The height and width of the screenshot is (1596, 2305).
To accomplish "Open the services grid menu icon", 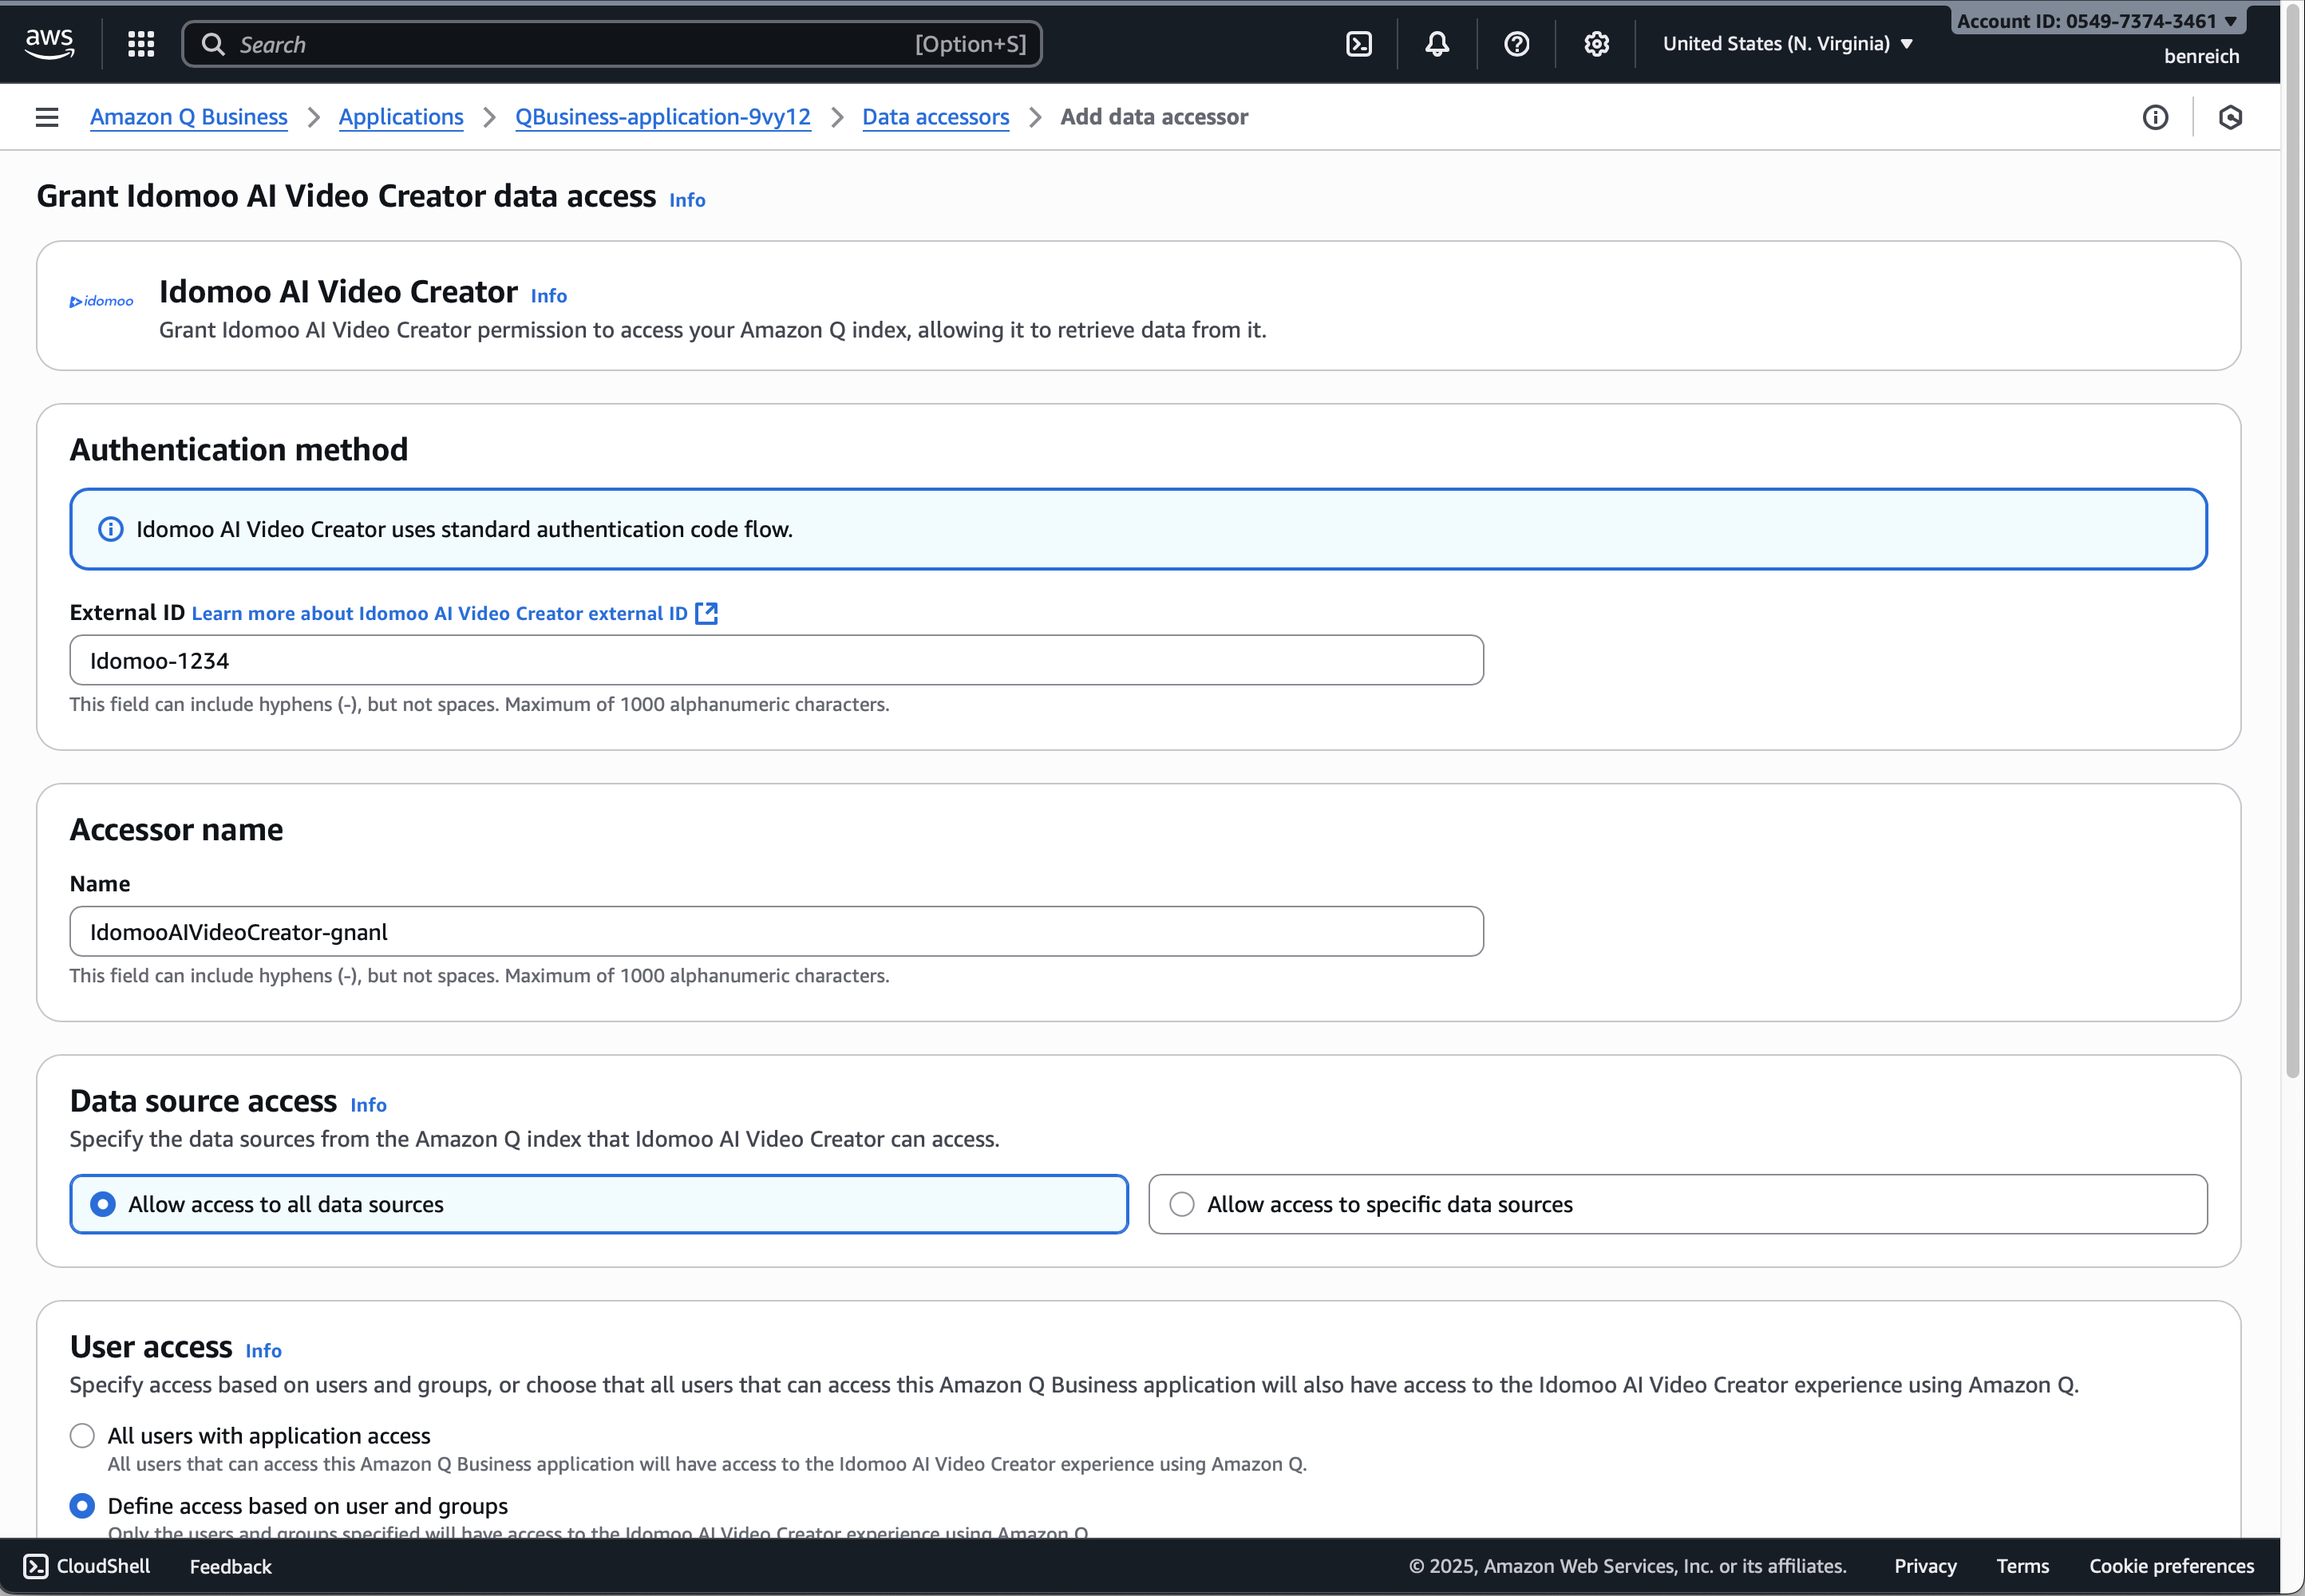I will tap(141, 44).
